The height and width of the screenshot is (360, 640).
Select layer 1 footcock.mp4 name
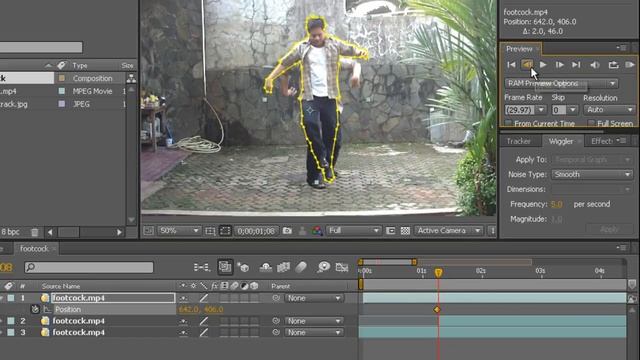pos(78,298)
